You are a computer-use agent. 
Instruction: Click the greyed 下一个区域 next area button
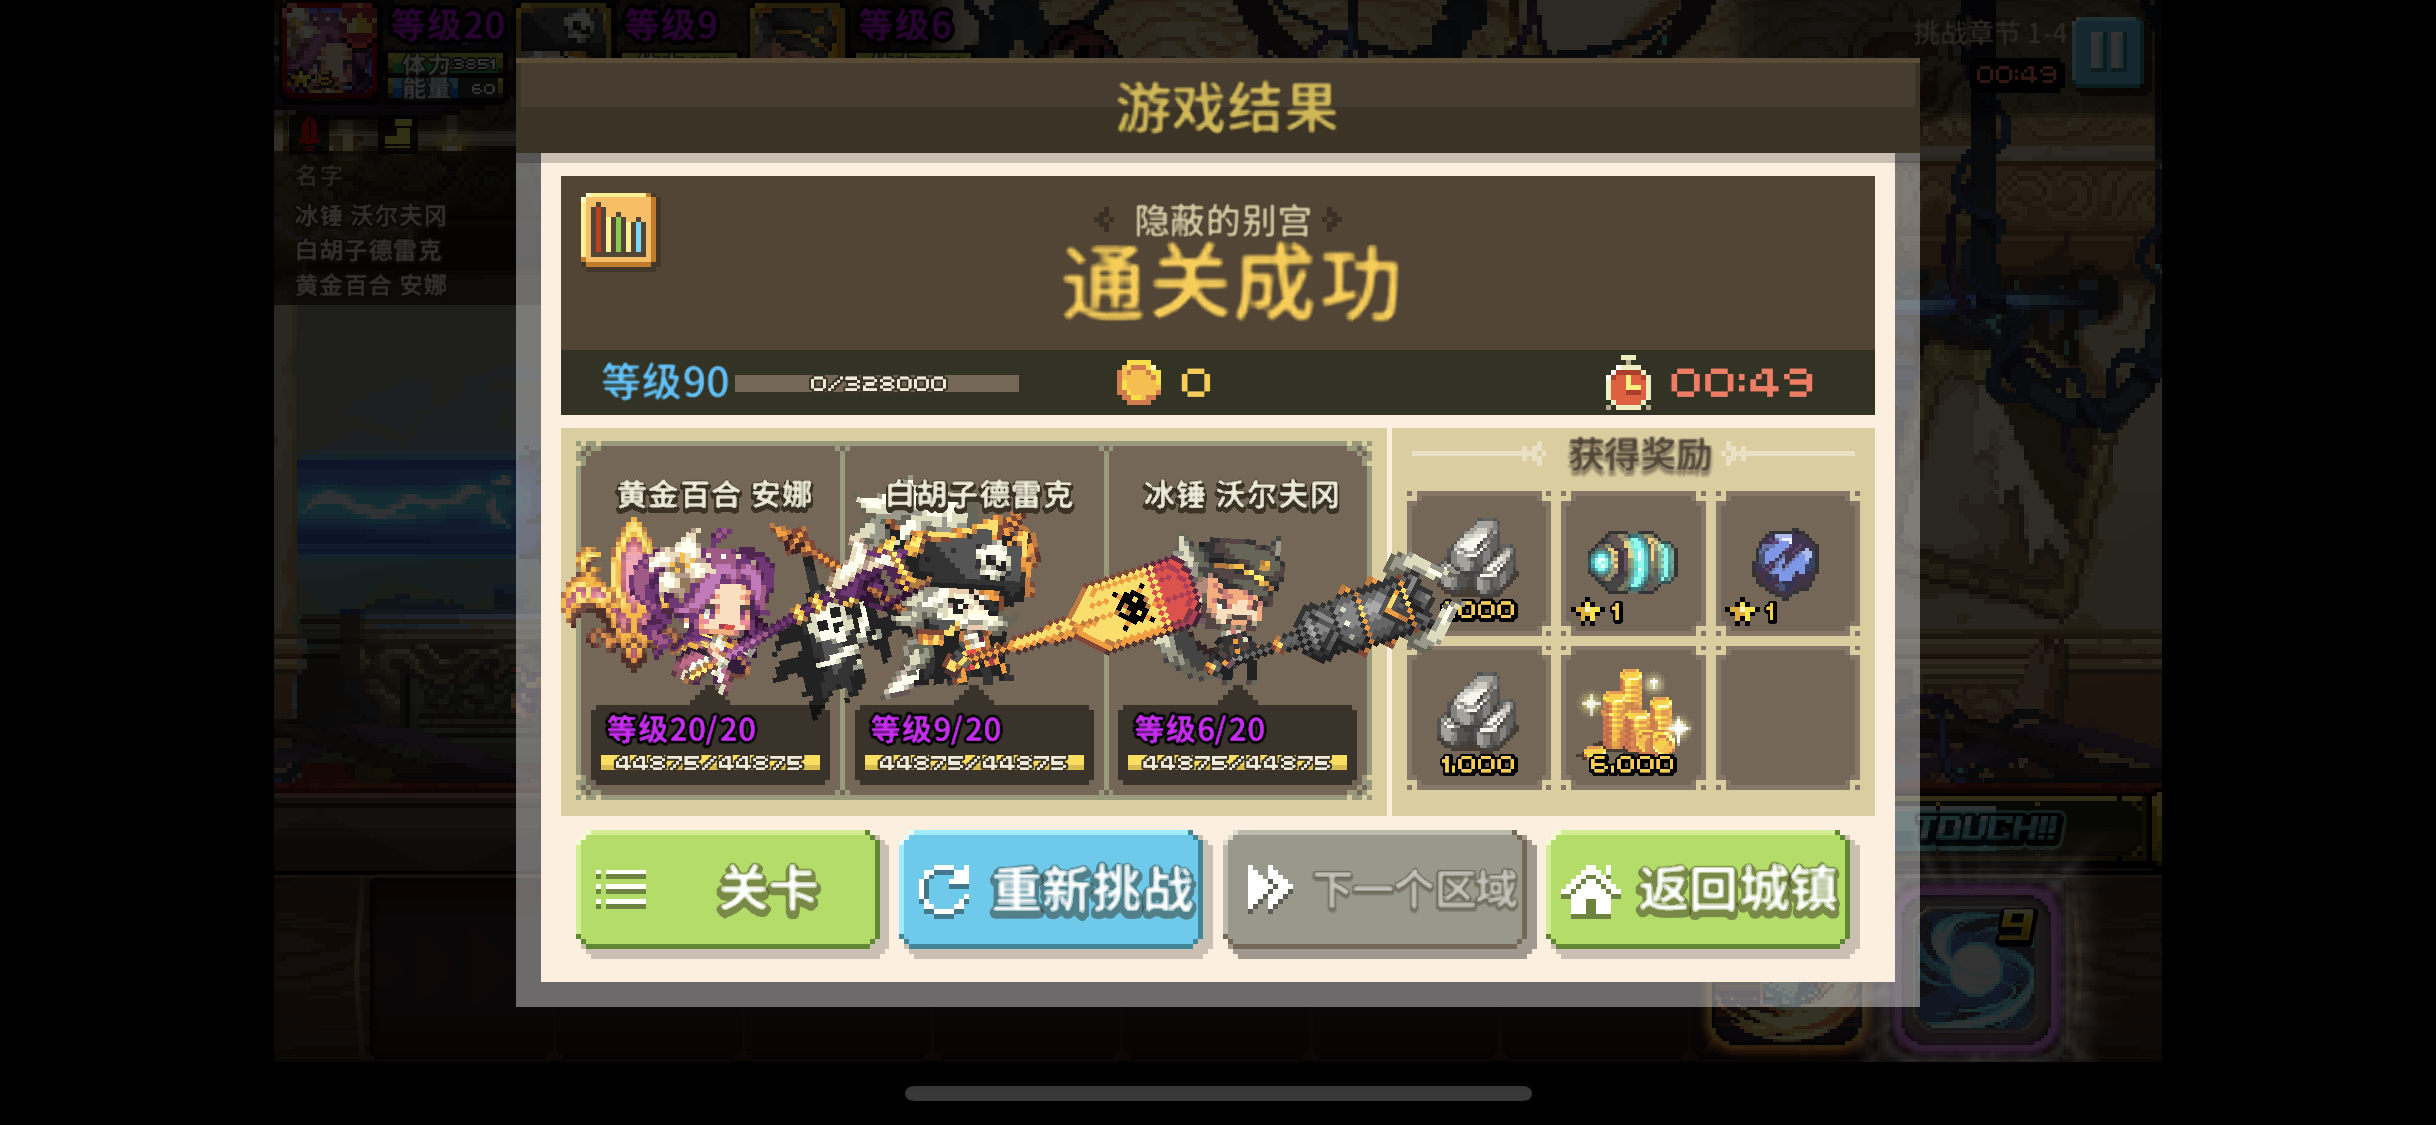tap(1375, 890)
